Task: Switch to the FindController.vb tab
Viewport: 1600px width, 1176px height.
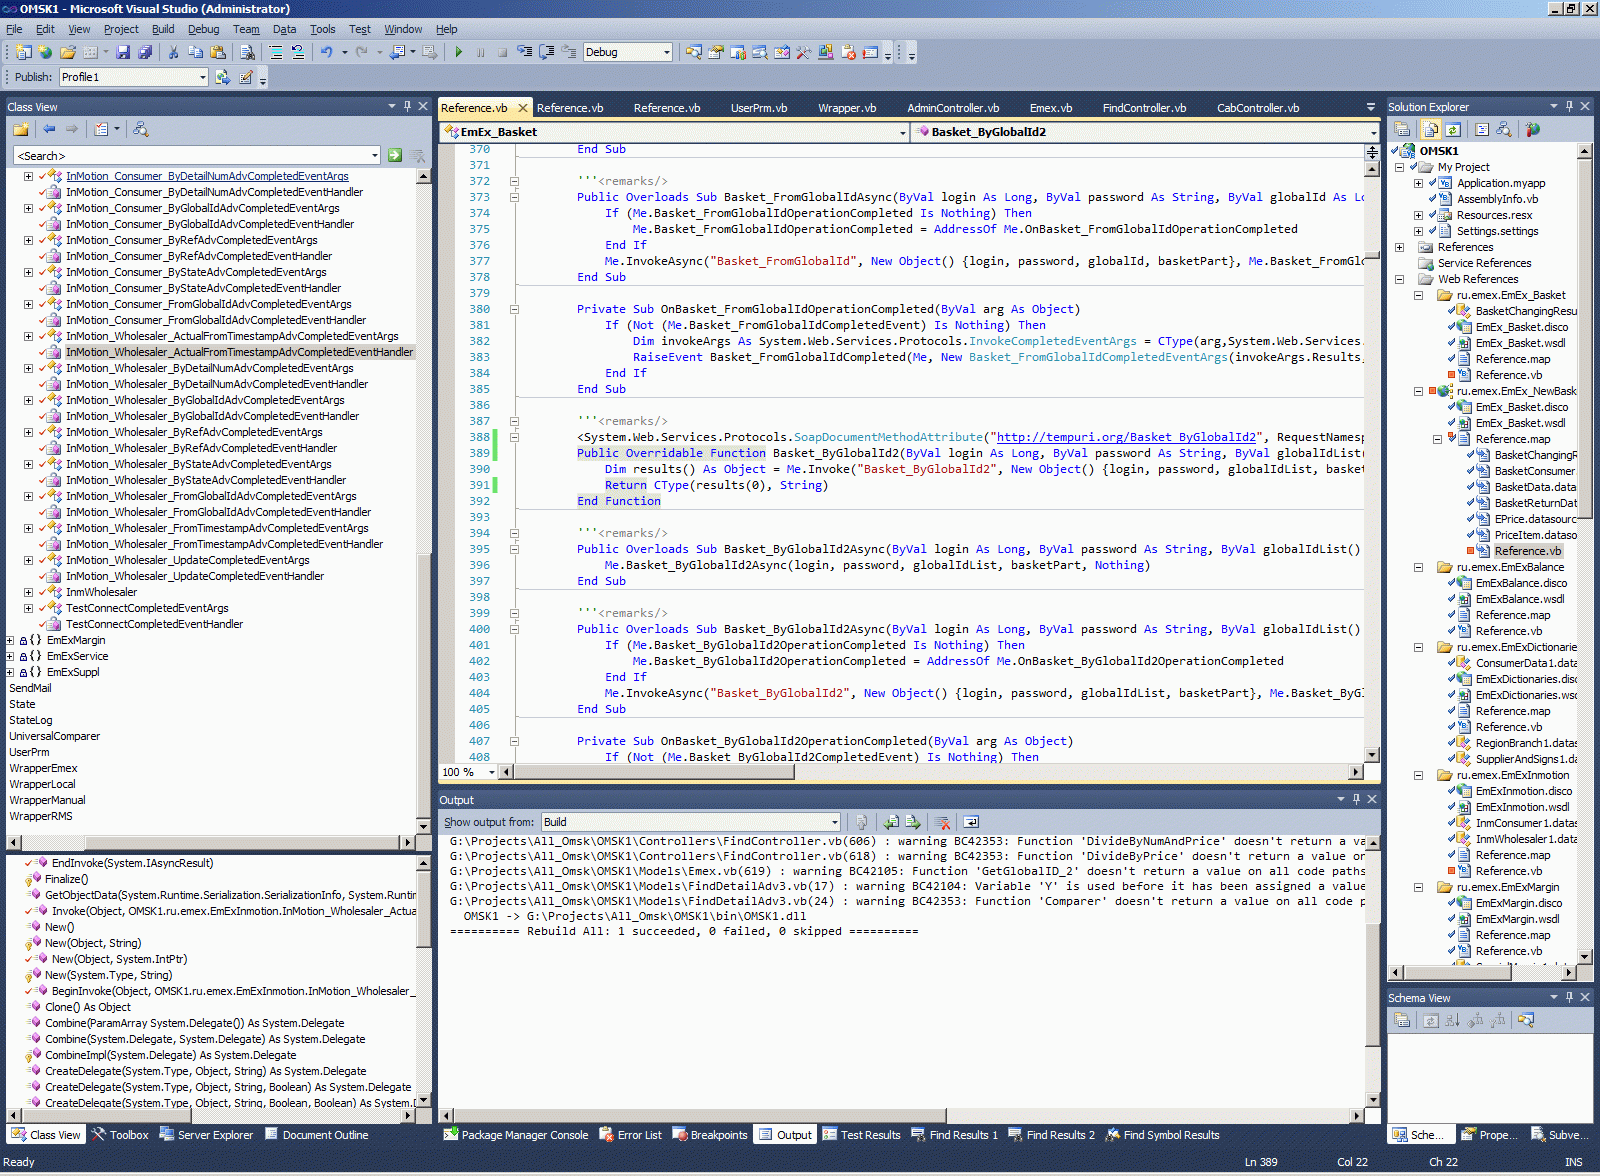Action: point(1144,108)
